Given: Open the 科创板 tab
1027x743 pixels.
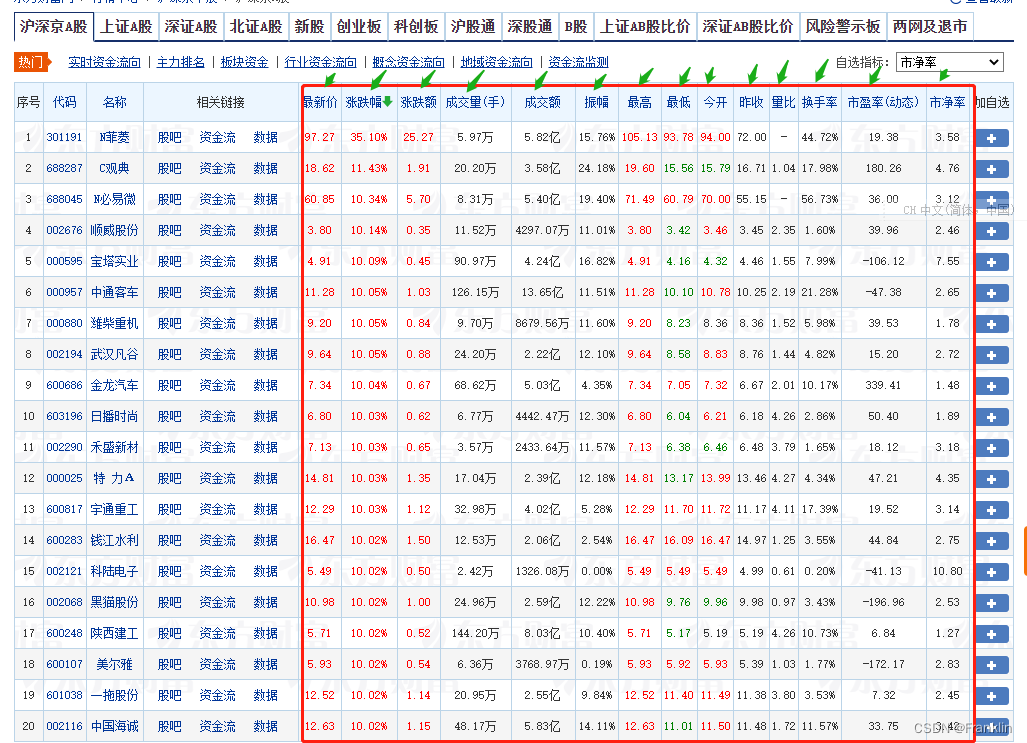Looking at the screenshot, I should (416, 27).
